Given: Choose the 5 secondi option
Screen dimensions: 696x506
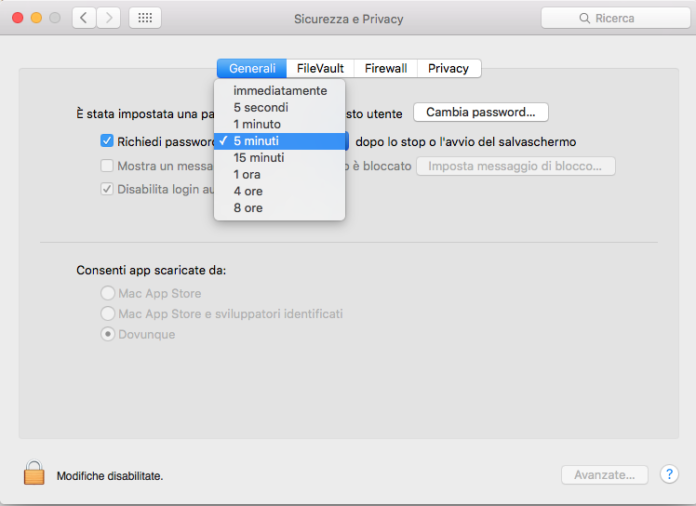Looking at the screenshot, I should tap(261, 107).
